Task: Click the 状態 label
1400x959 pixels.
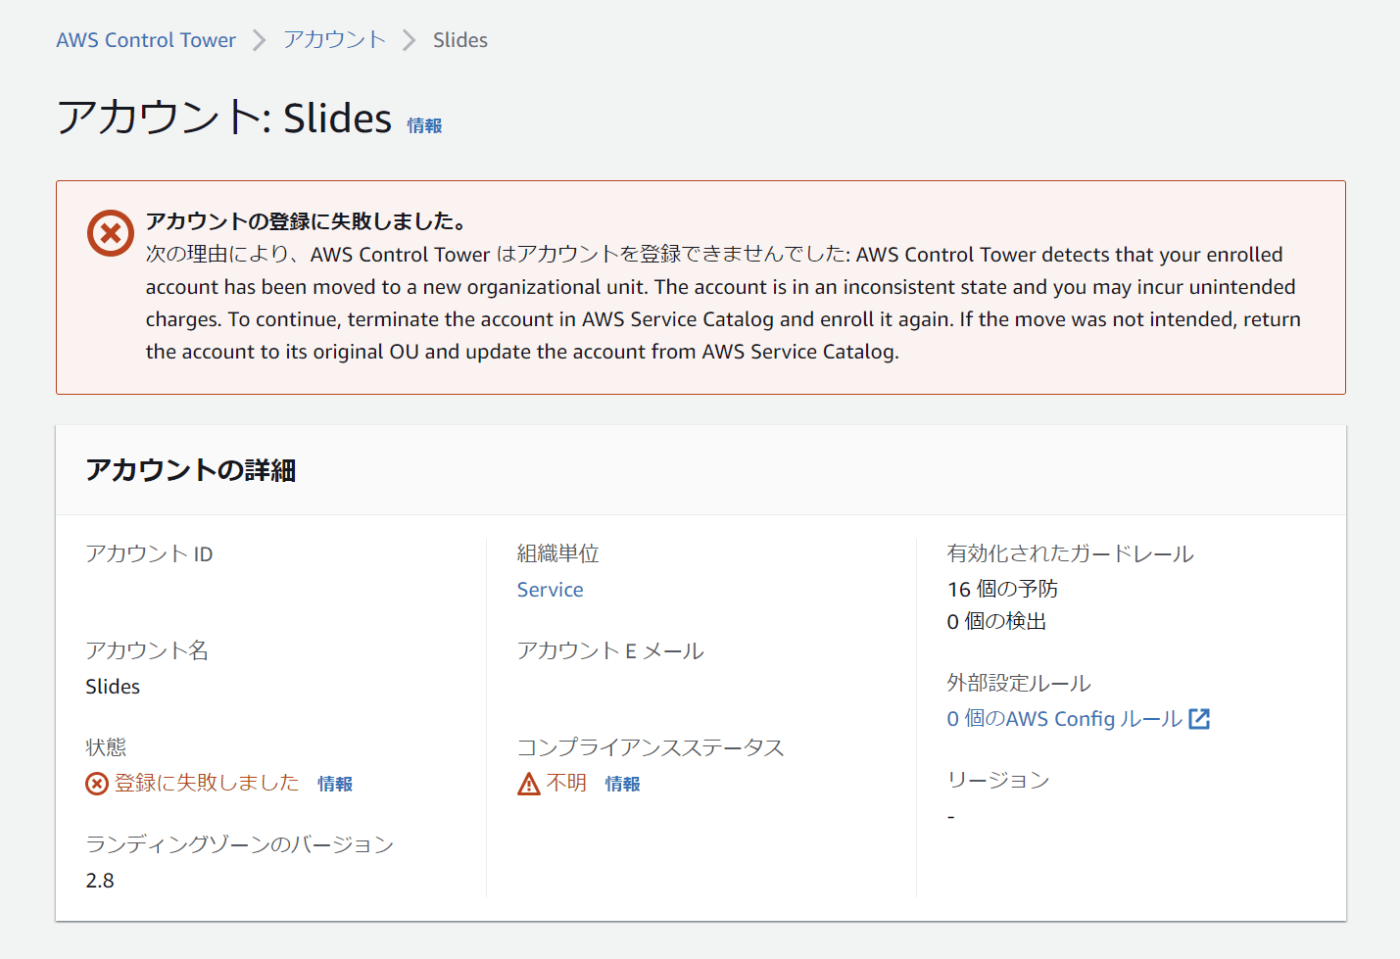Action: (x=106, y=748)
